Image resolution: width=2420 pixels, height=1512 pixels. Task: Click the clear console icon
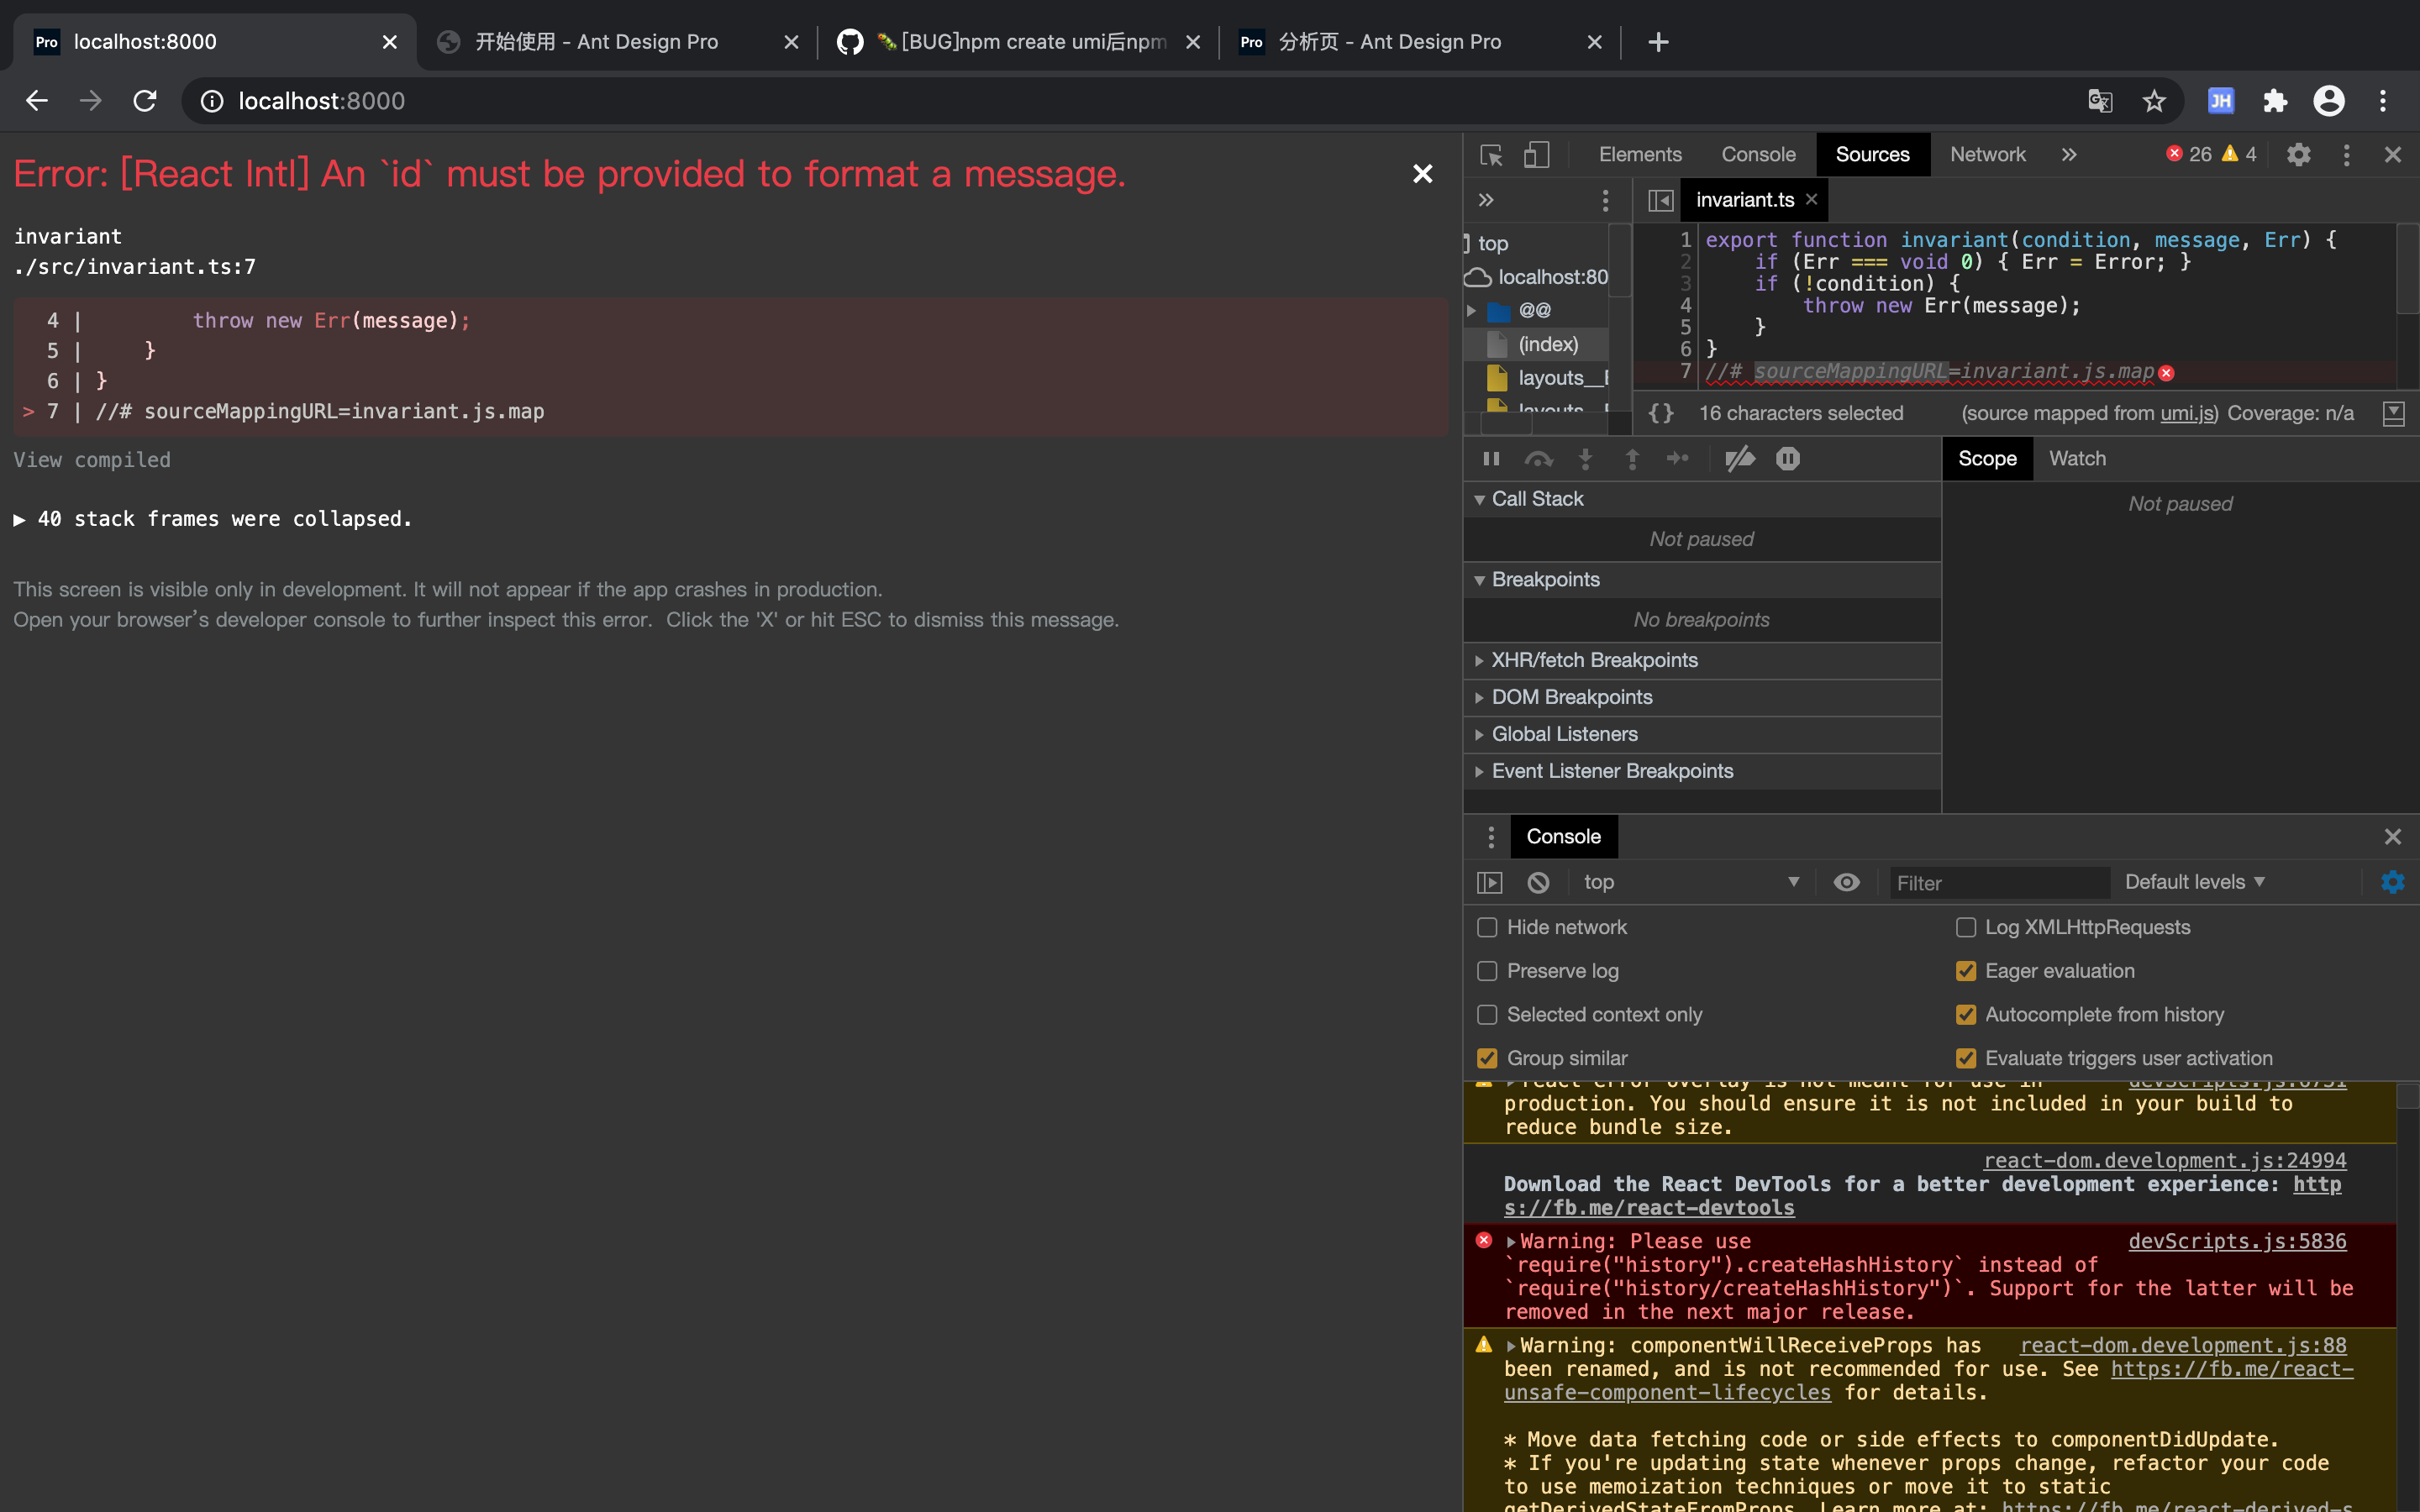1538,882
